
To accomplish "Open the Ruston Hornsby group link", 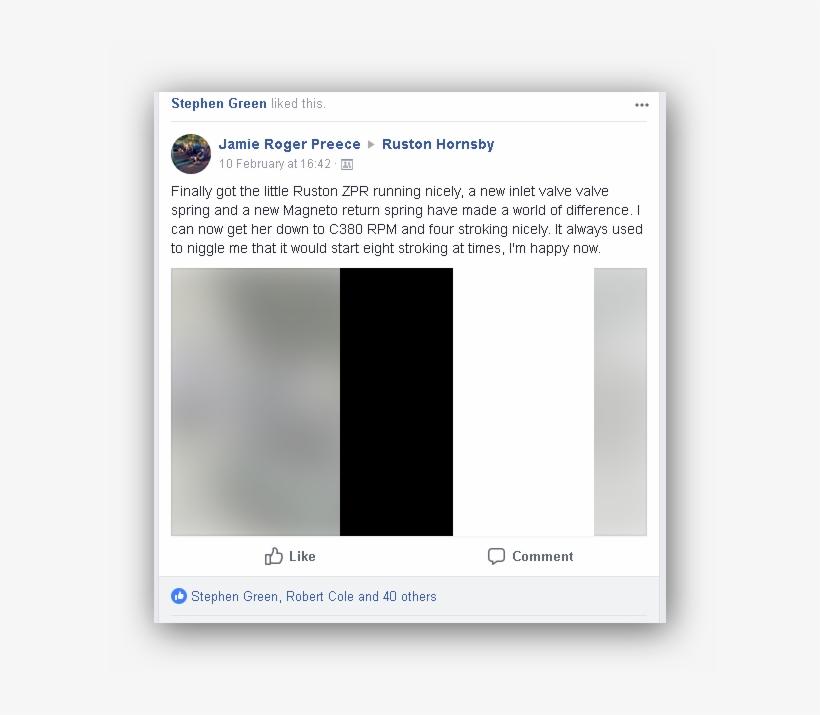I will click(438, 144).
